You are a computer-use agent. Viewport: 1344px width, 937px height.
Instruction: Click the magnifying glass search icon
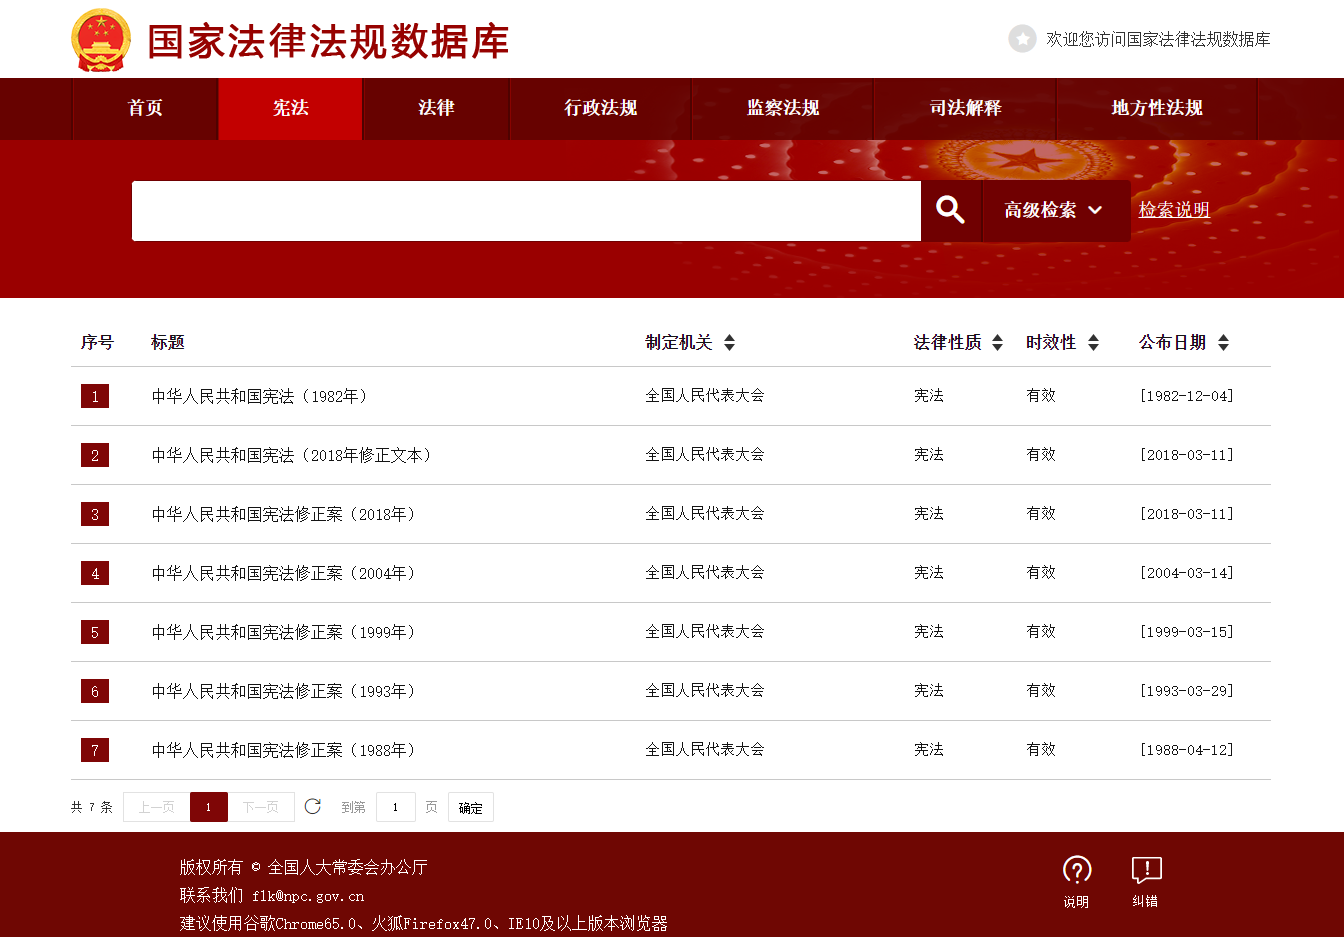pyautogui.click(x=950, y=210)
